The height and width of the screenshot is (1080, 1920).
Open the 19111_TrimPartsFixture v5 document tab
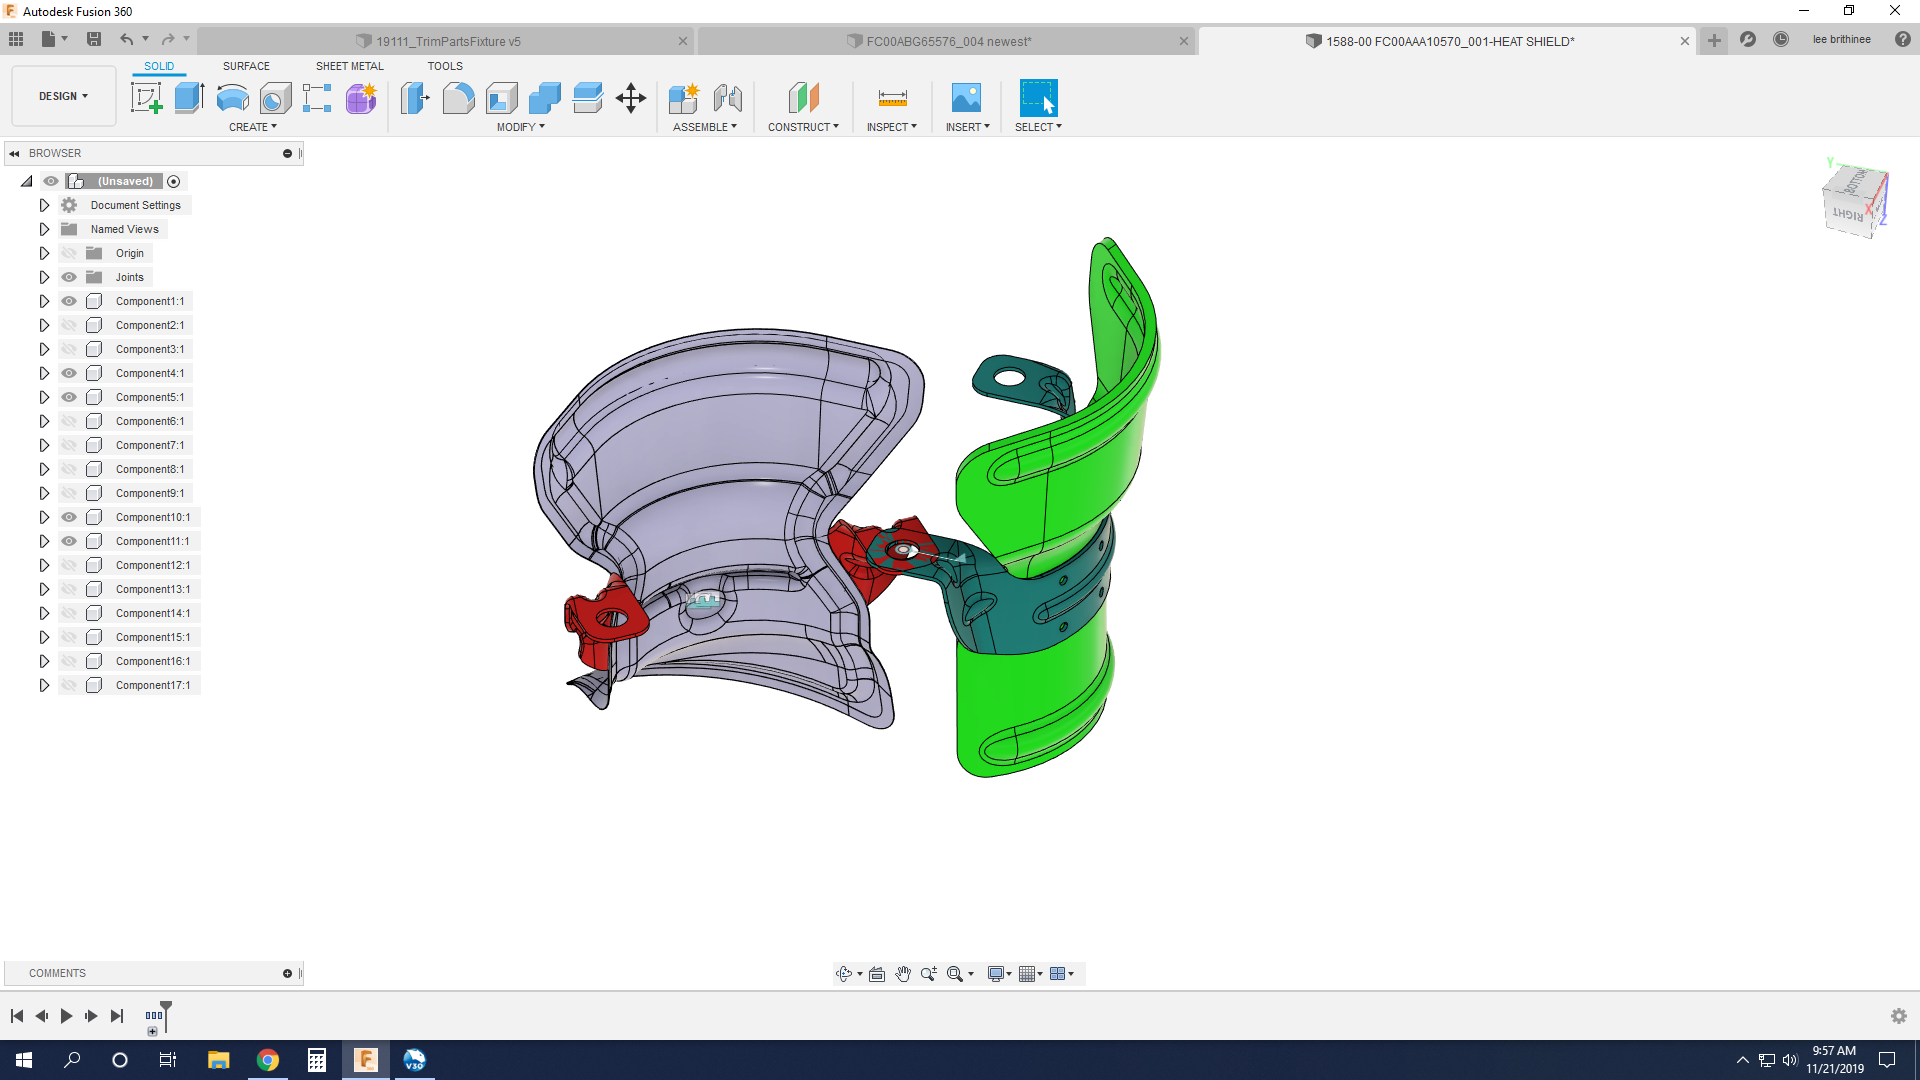point(448,41)
